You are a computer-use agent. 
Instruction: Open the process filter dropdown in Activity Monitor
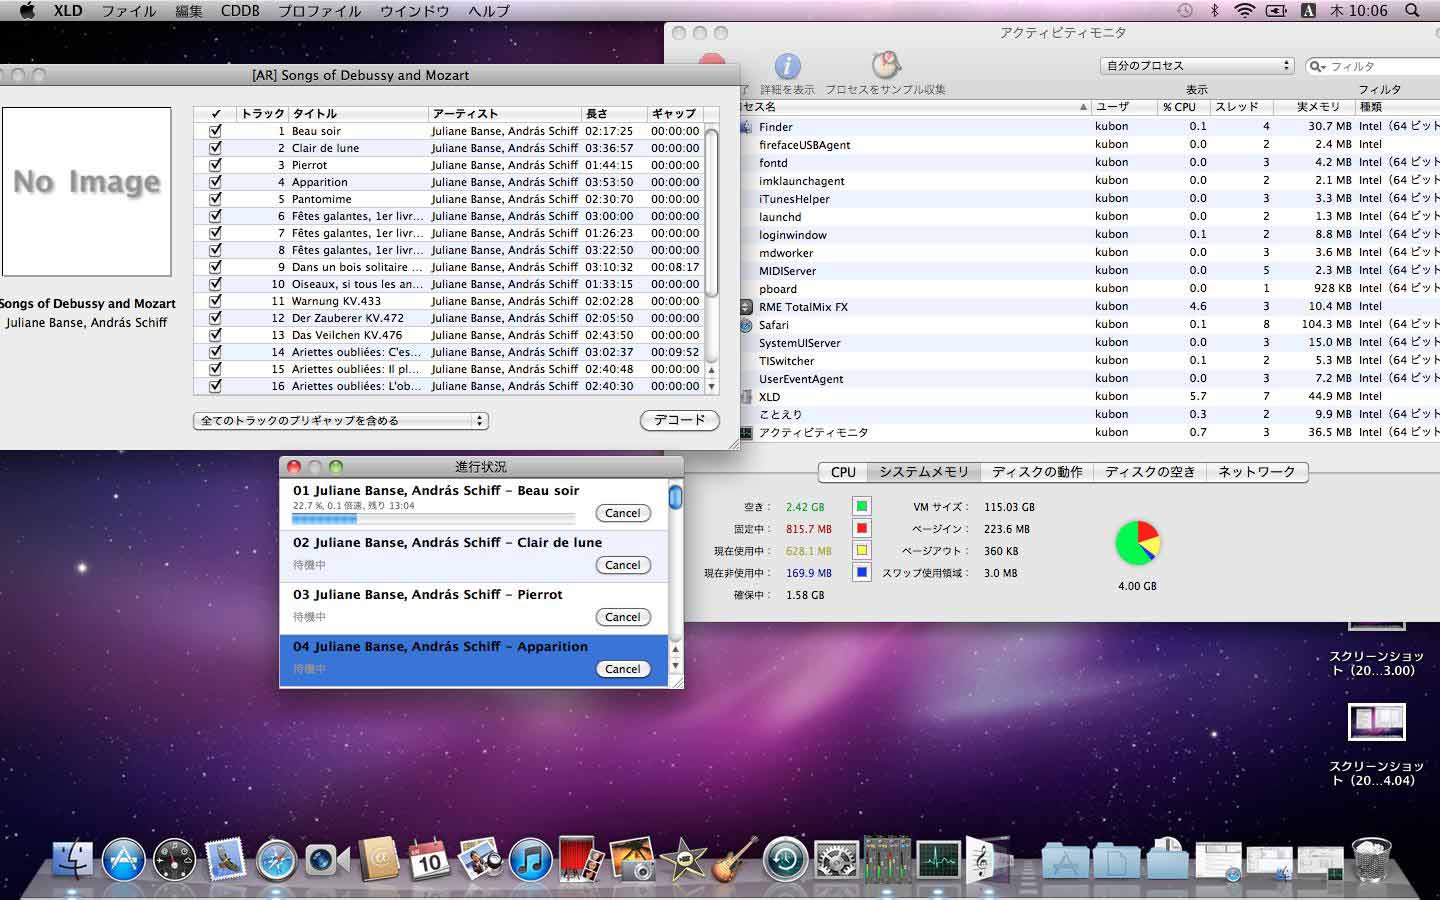pos(1197,66)
